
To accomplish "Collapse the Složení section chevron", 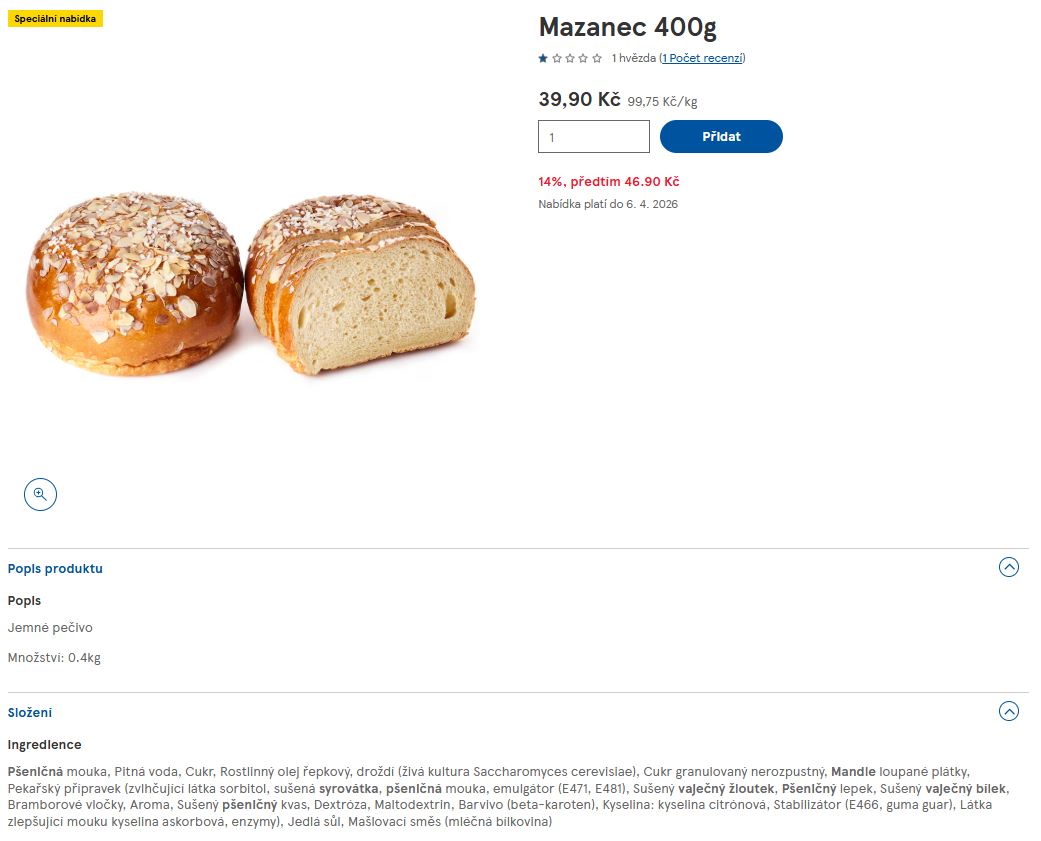I will pyautogui.click(x=1008, y=712).
